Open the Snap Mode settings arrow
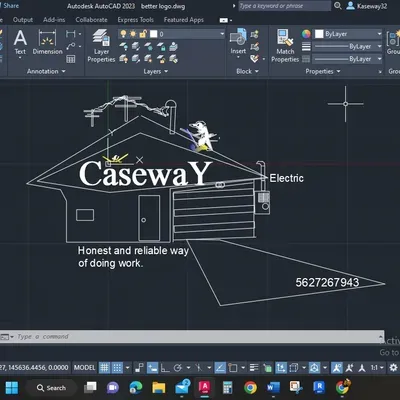400x400 pixels. click(x=127, y=368)
